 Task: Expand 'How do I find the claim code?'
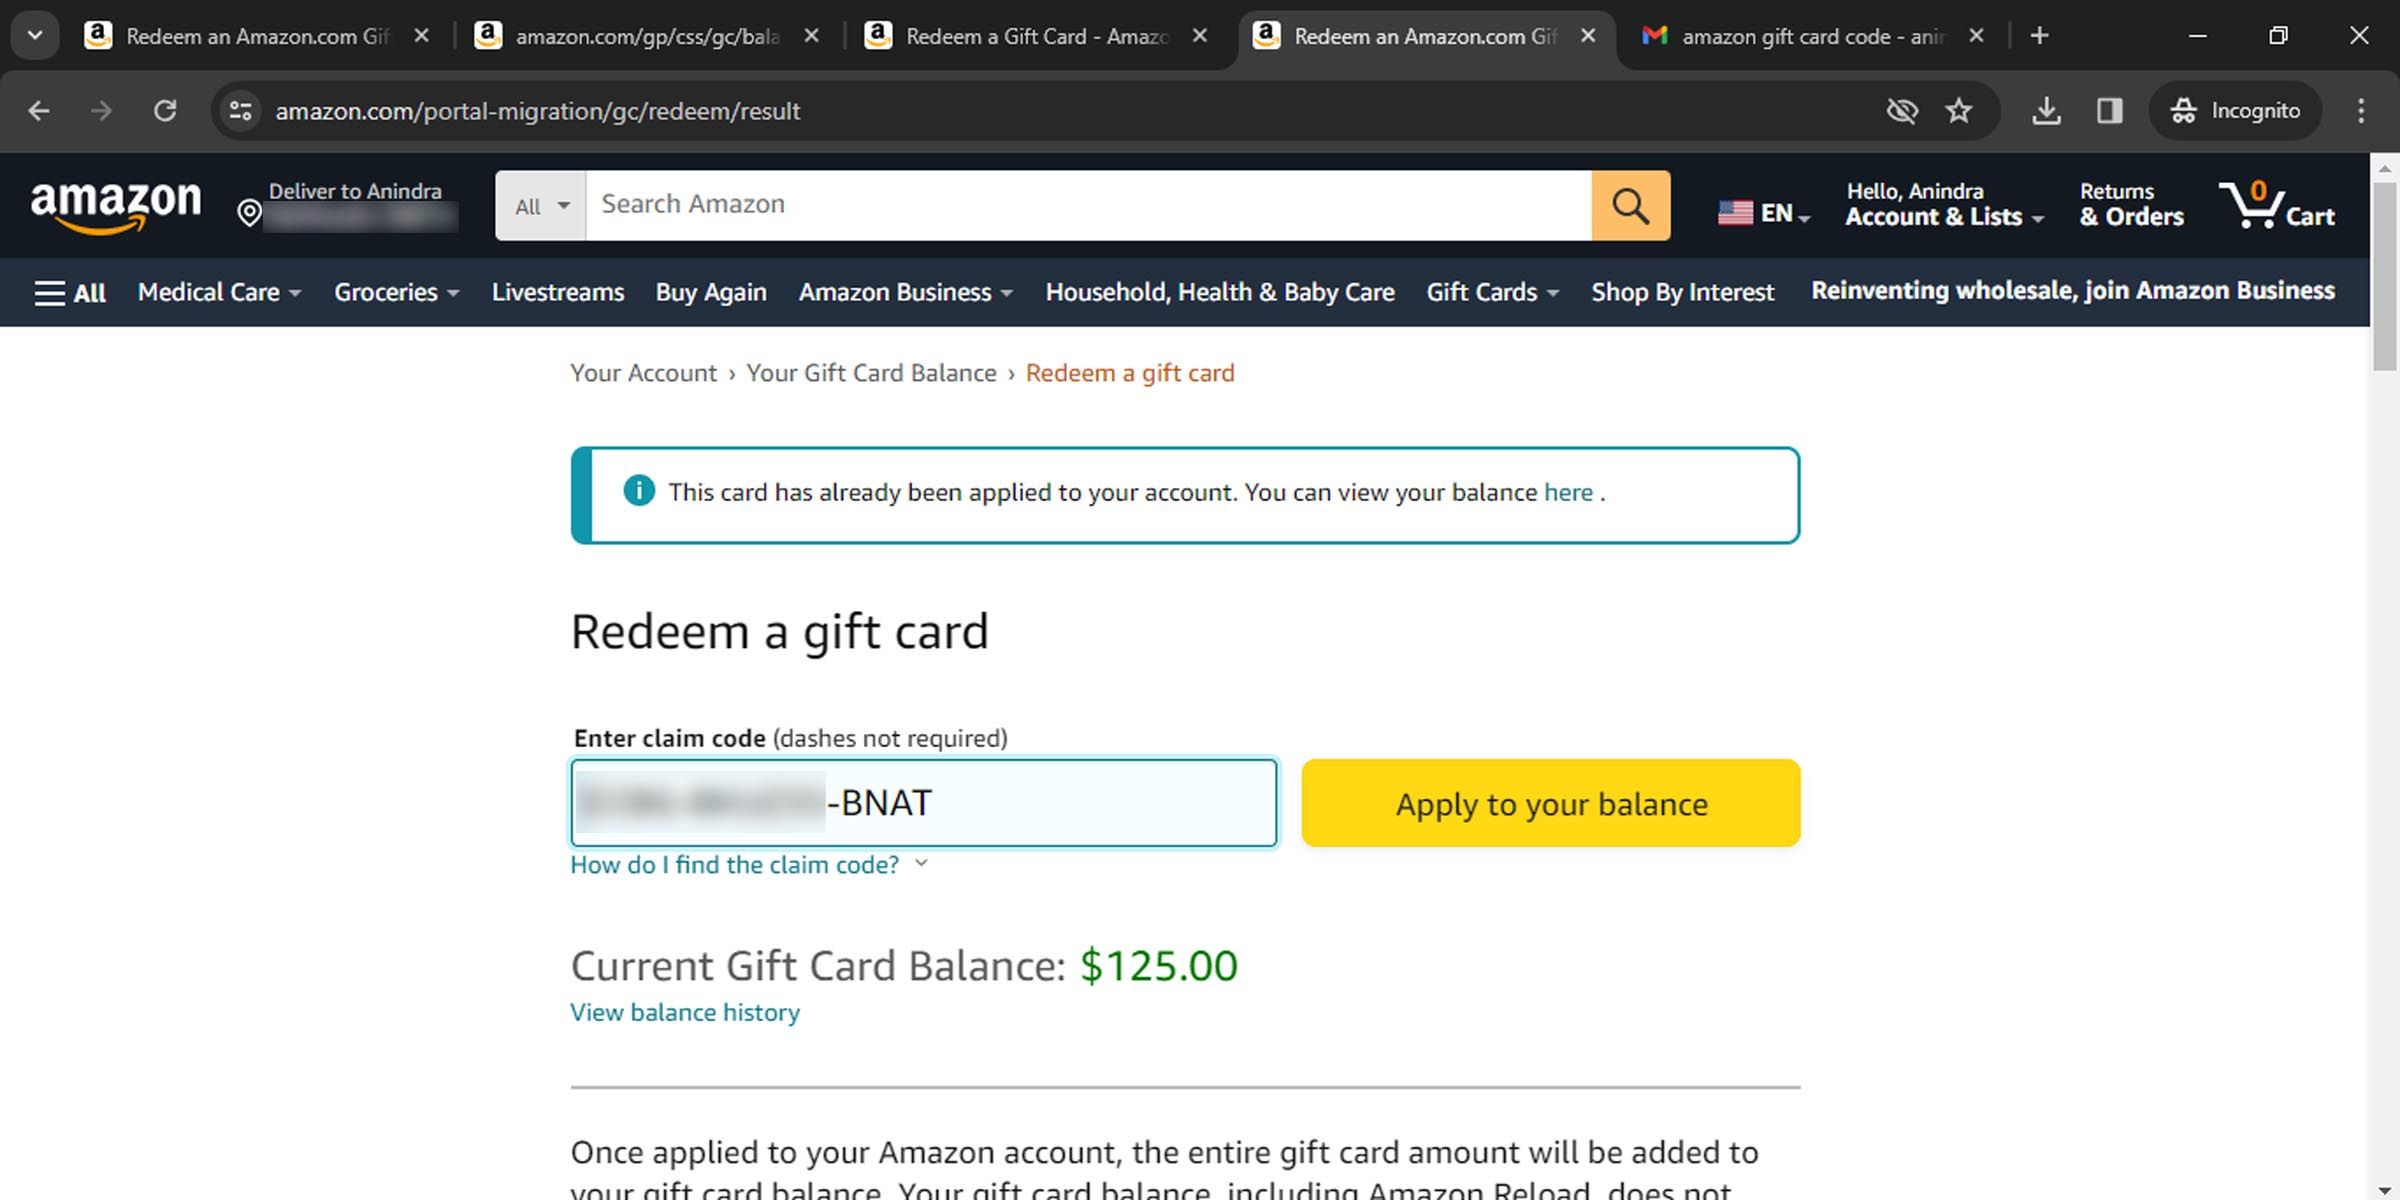[x=748, y=865]
